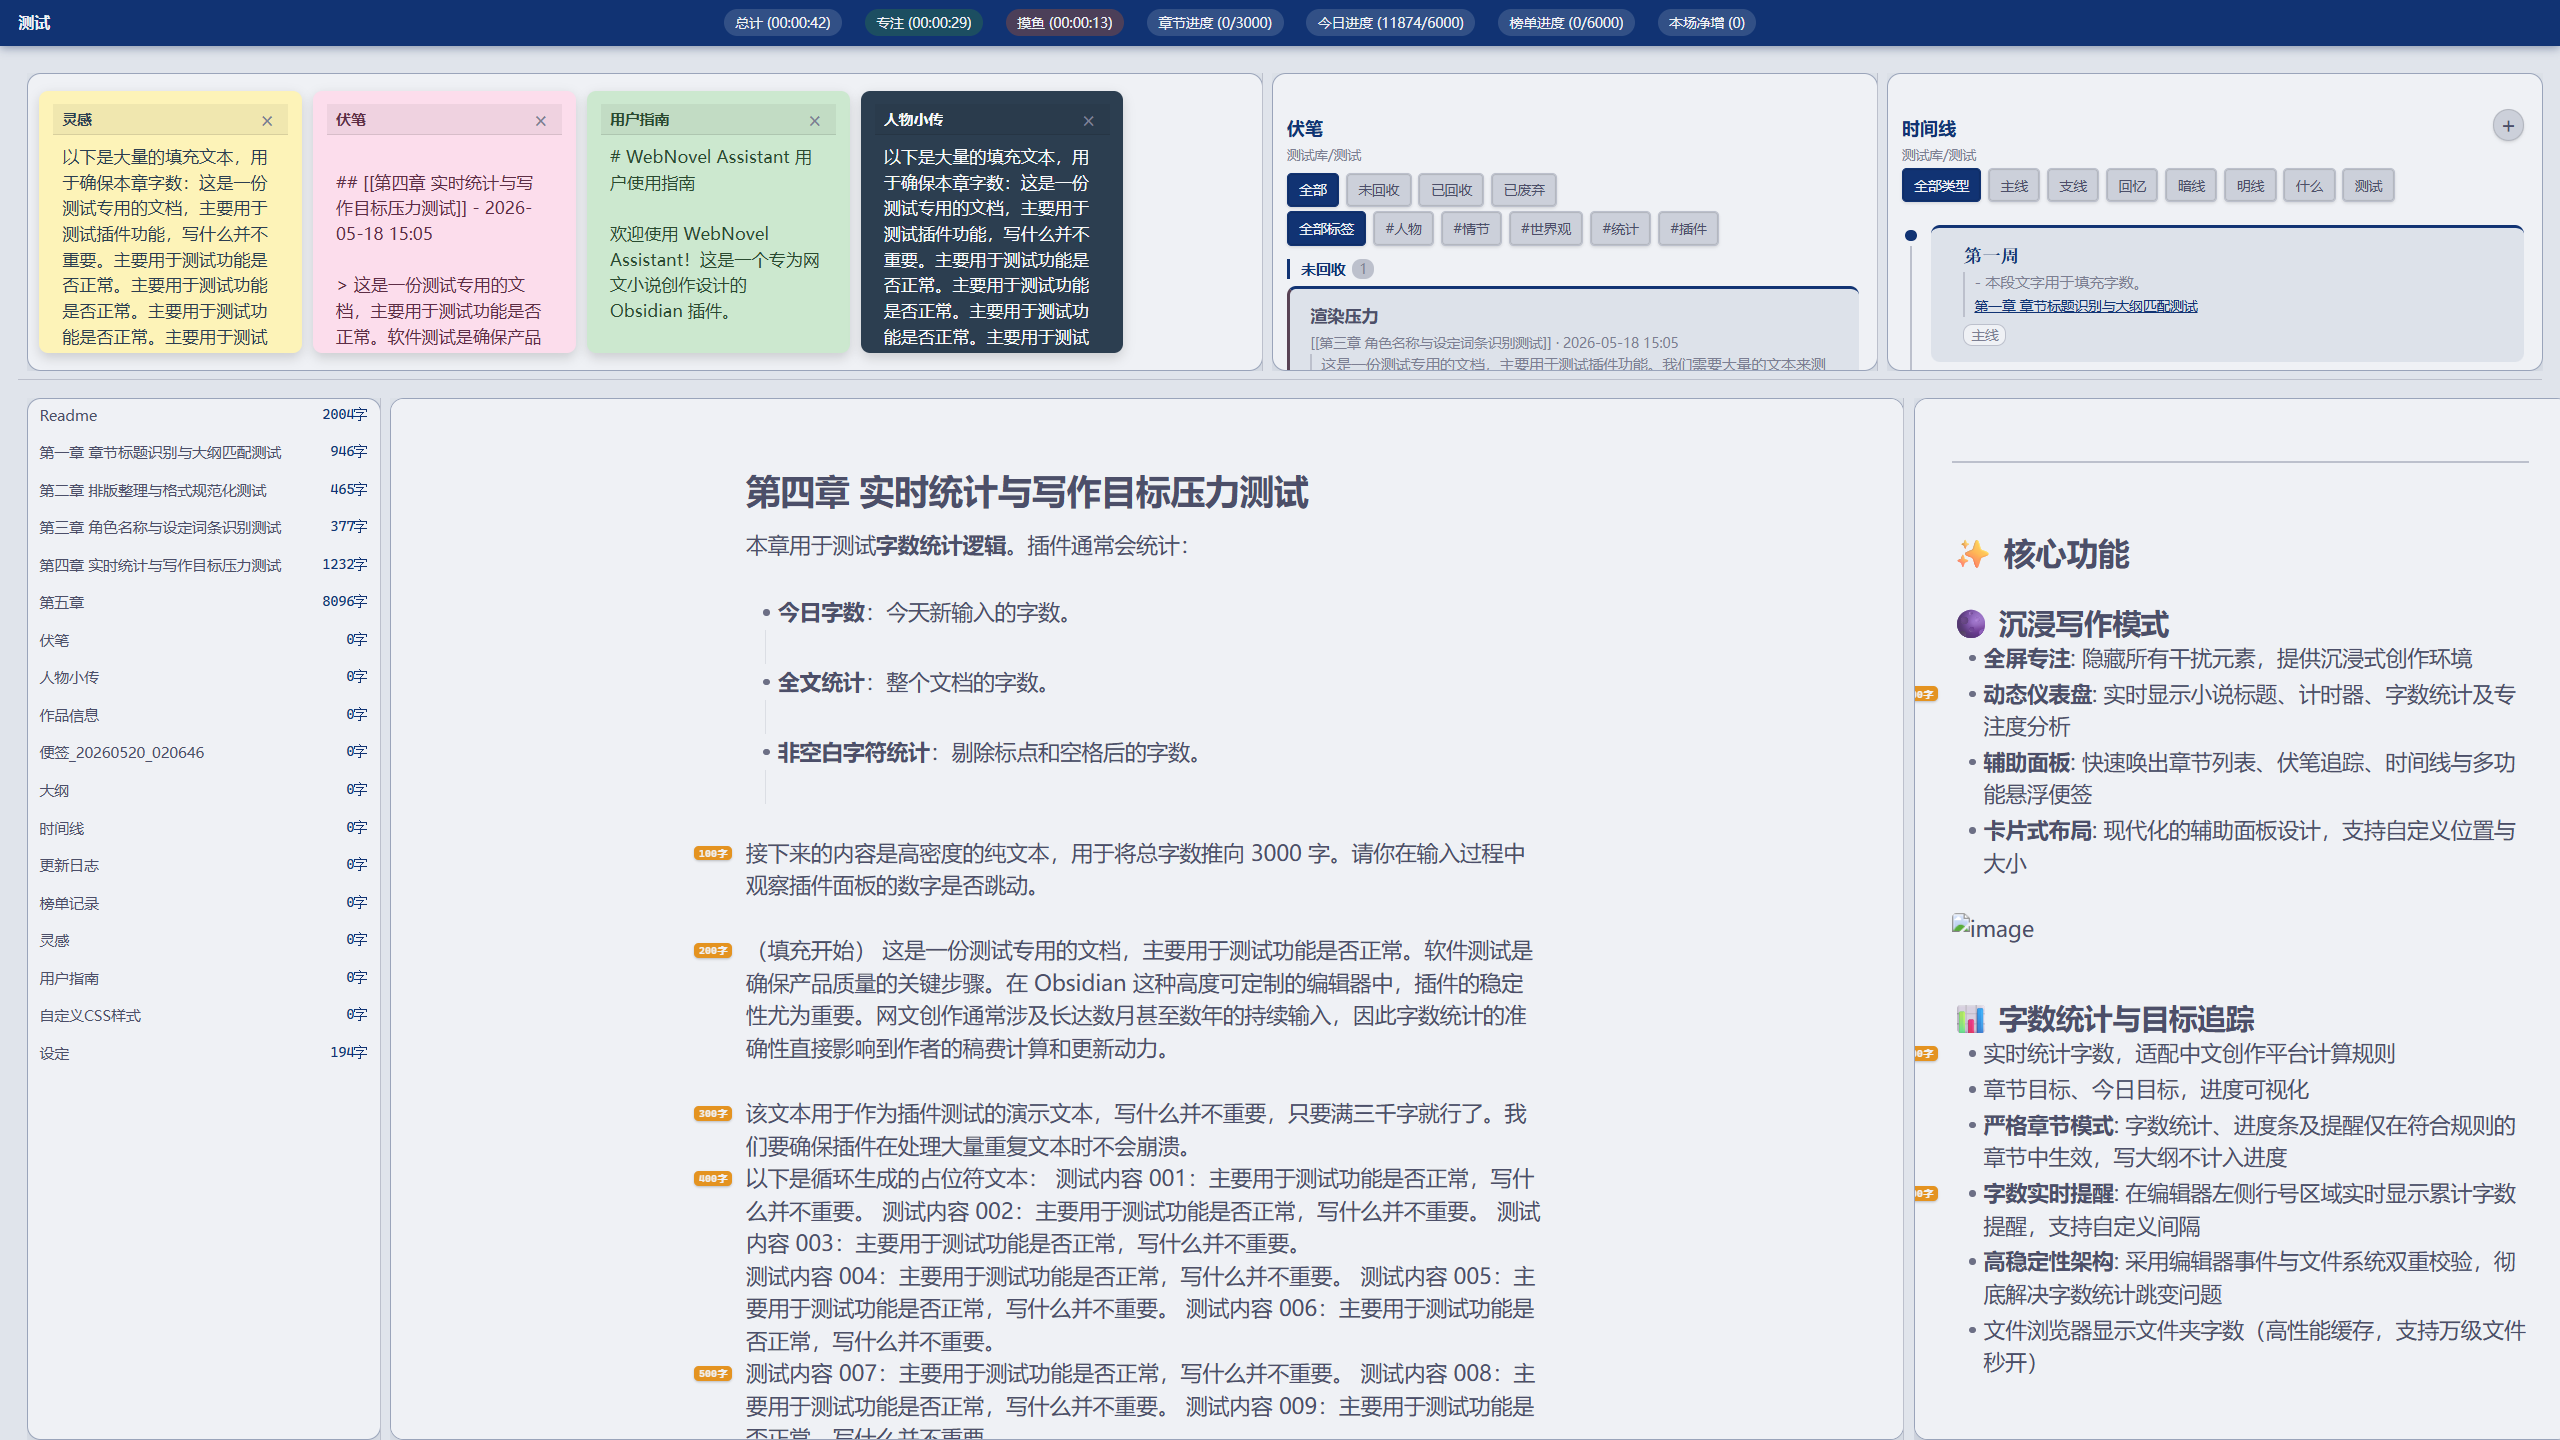
Task: Close the 伏笔 sticky note
Action: (541, 121)
